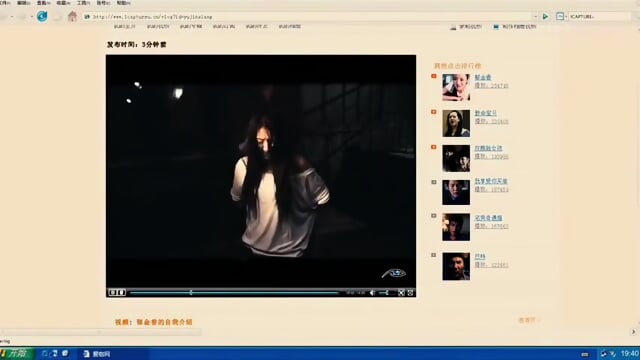
Task: Click the keyboard language tray indicator
Action: 584,354
